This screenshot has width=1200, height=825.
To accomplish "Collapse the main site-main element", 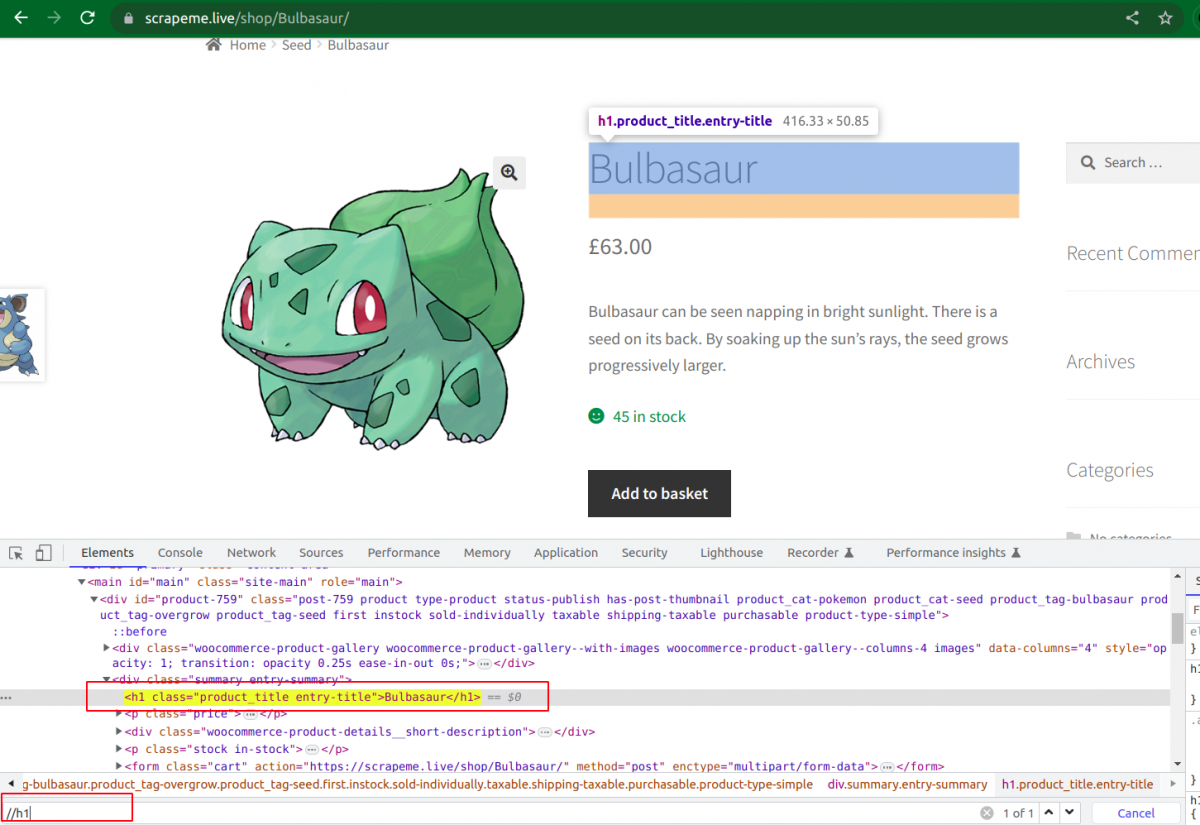I will point(80,581).
